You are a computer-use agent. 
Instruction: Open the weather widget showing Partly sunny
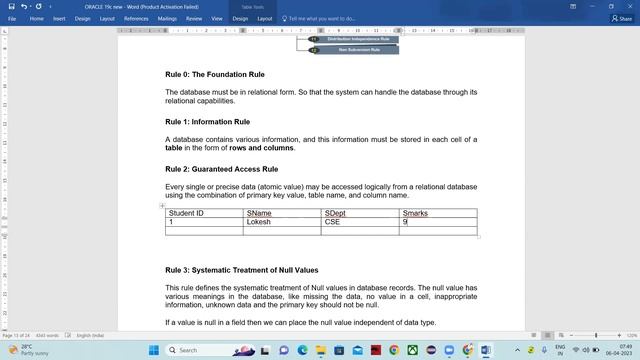click(29, 350)
